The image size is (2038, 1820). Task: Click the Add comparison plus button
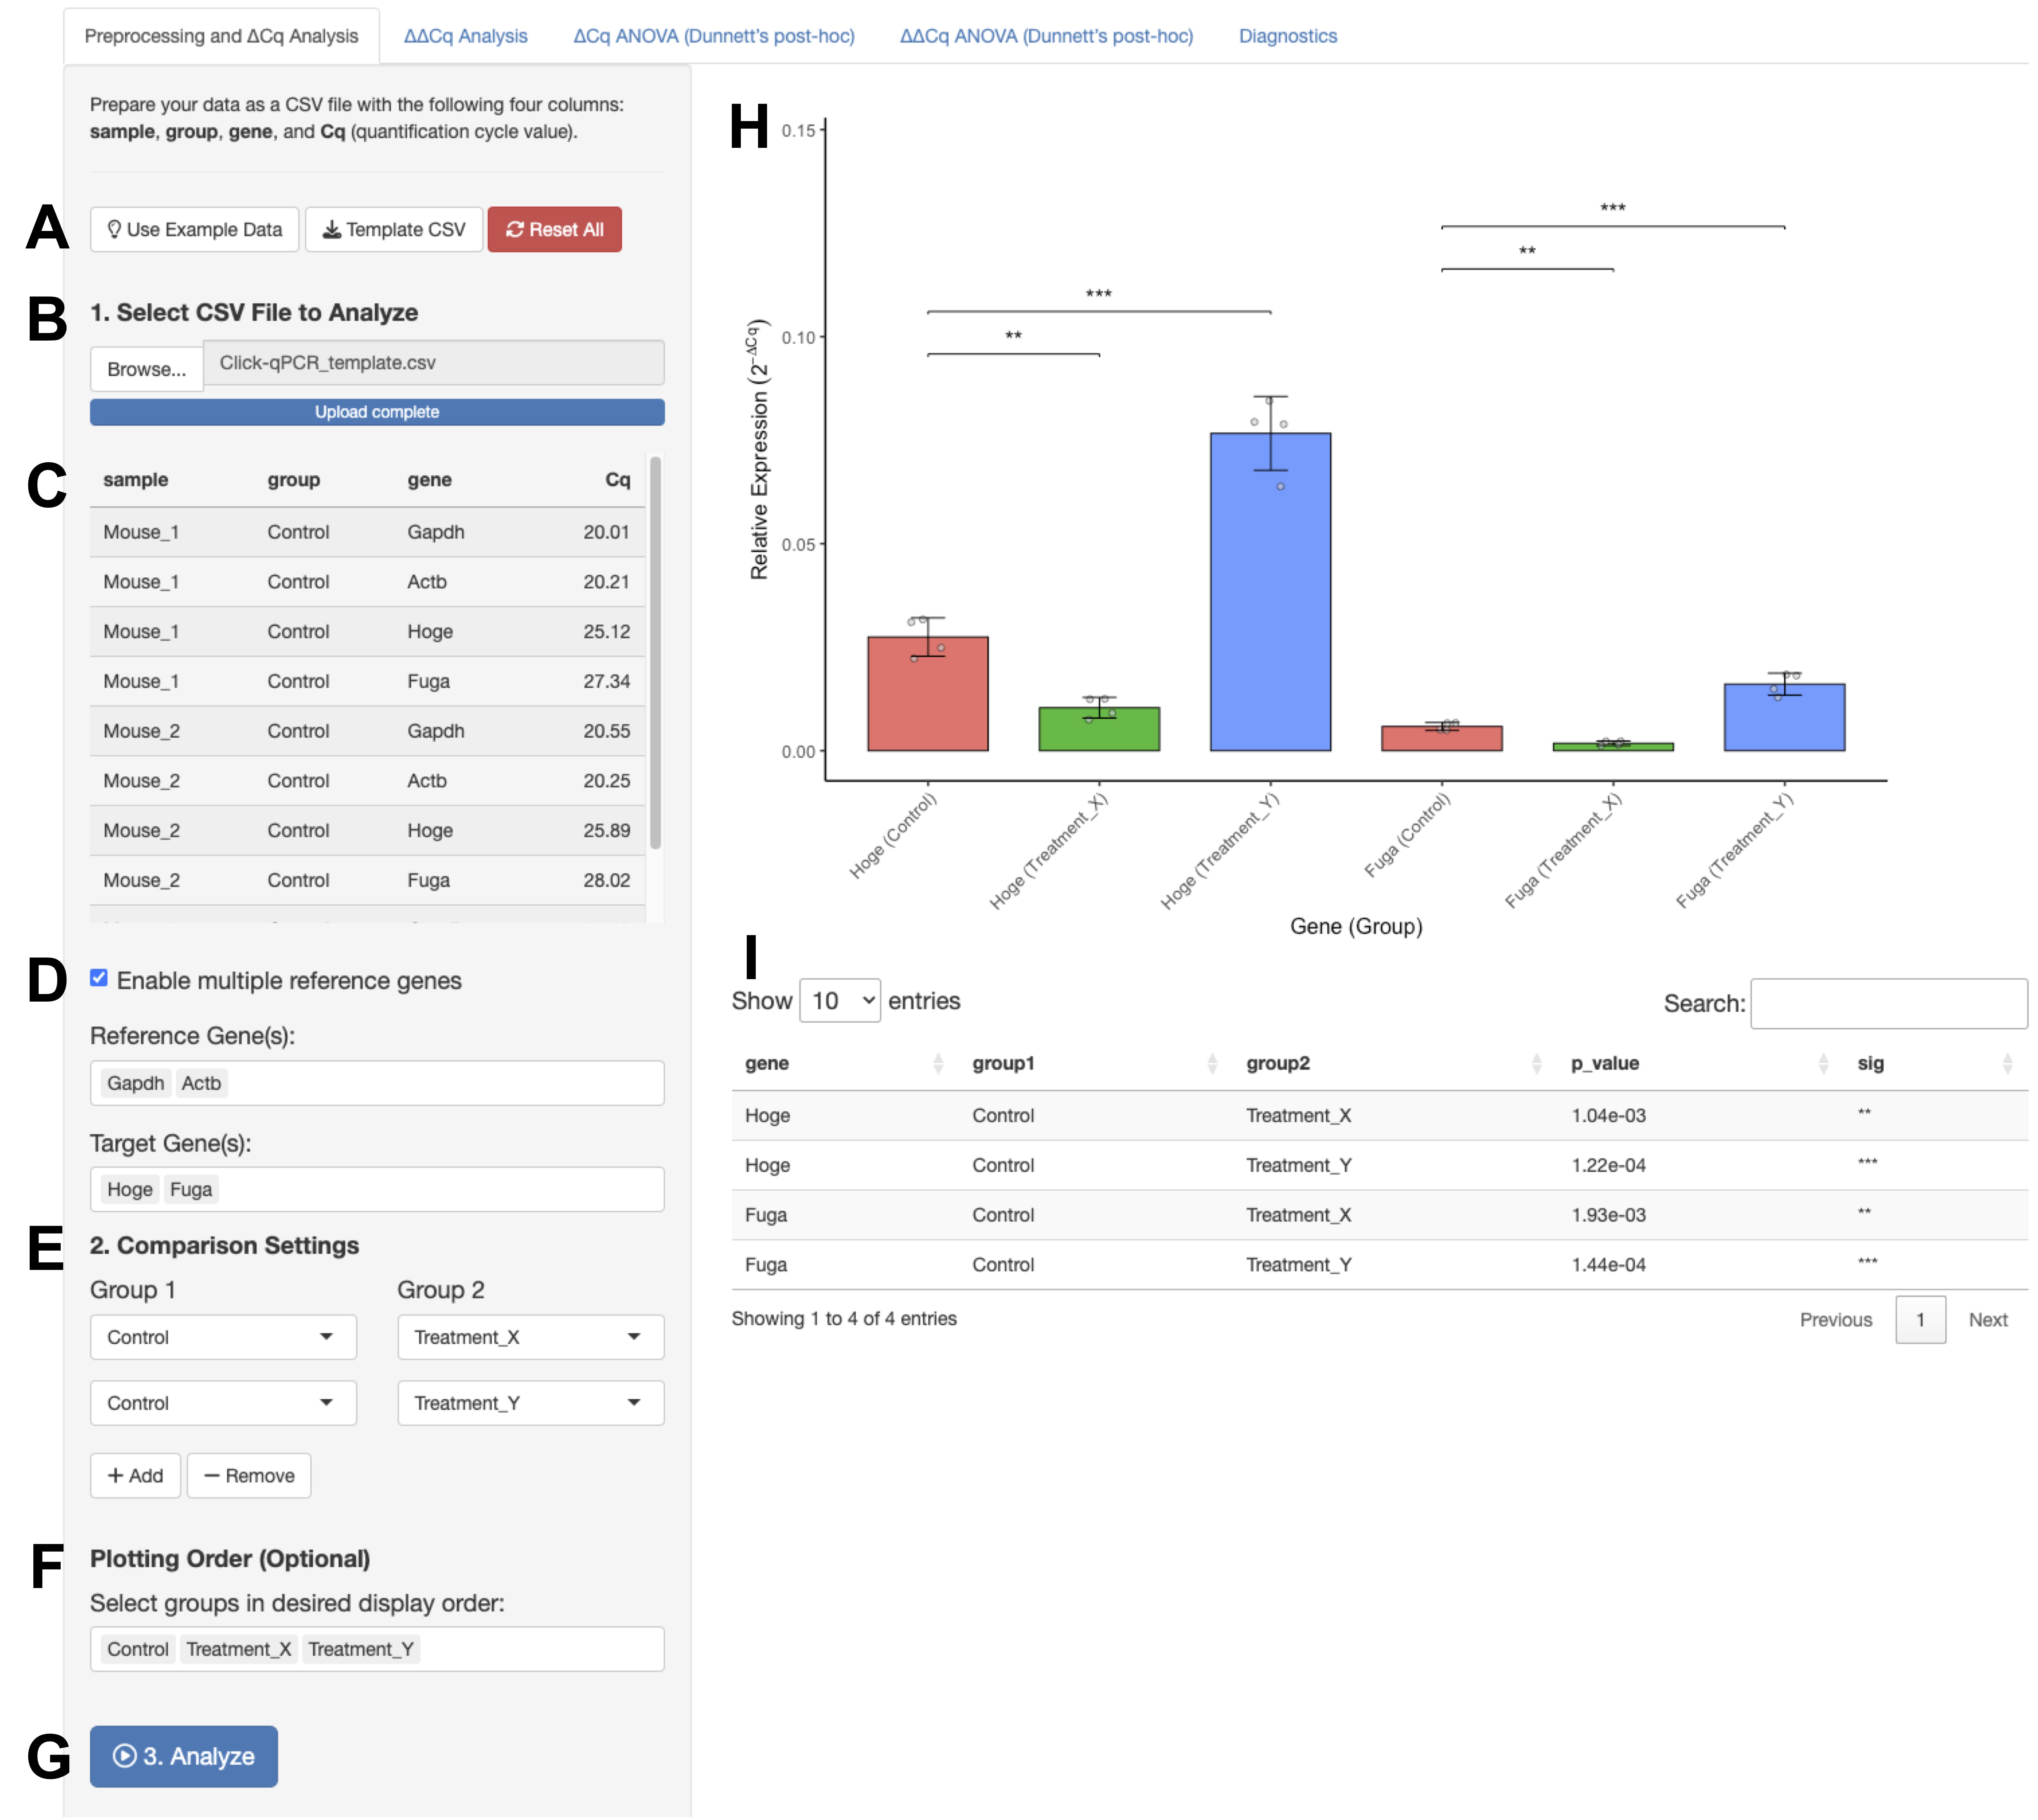click(135, 1476)
